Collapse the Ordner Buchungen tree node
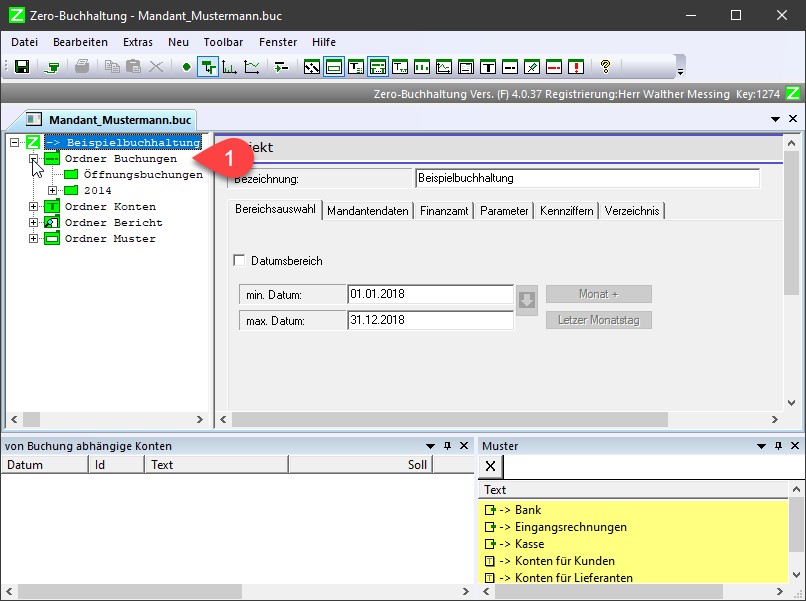The image size is (806, 601). click(x=33, y=159)
